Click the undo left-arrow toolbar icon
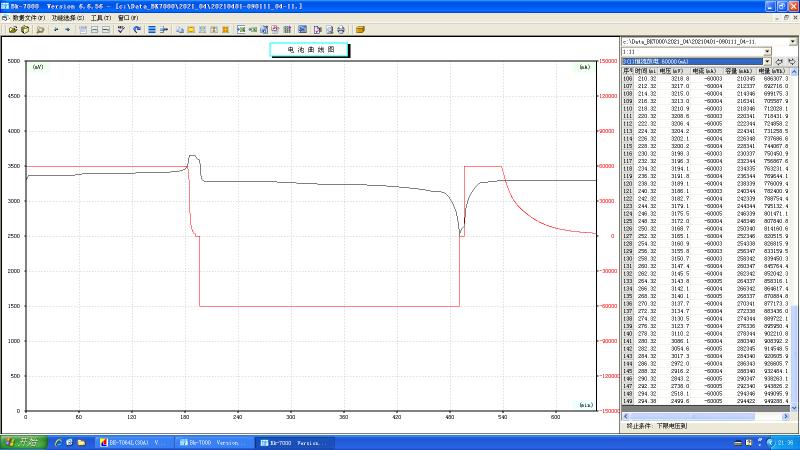This screenshot has height=450, width=800. point(55,29)
